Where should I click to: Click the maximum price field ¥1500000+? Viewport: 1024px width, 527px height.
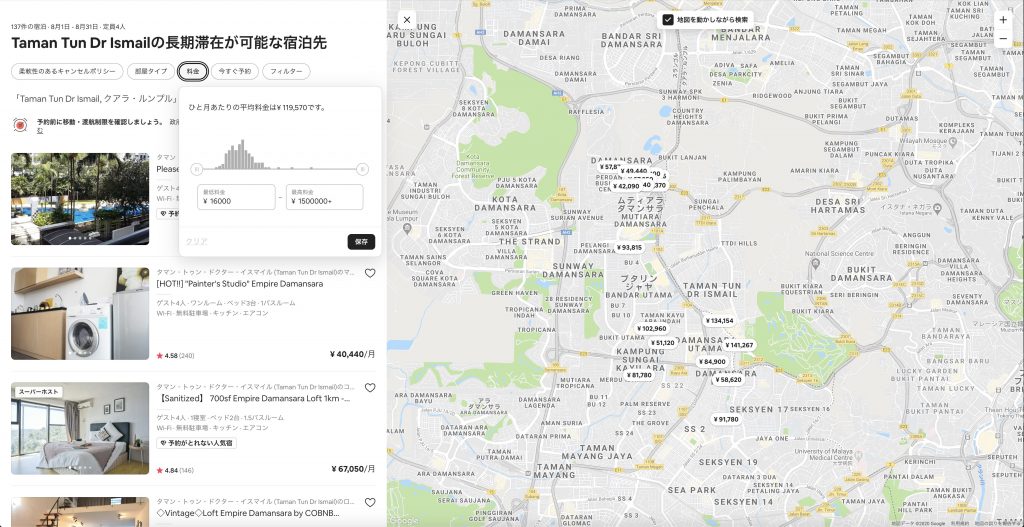coord(325,197)
